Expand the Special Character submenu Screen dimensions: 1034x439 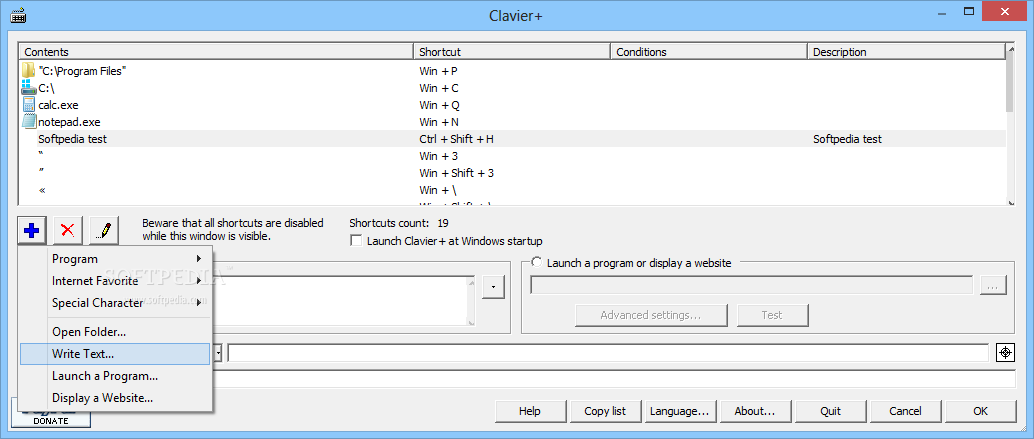[115, 303]
